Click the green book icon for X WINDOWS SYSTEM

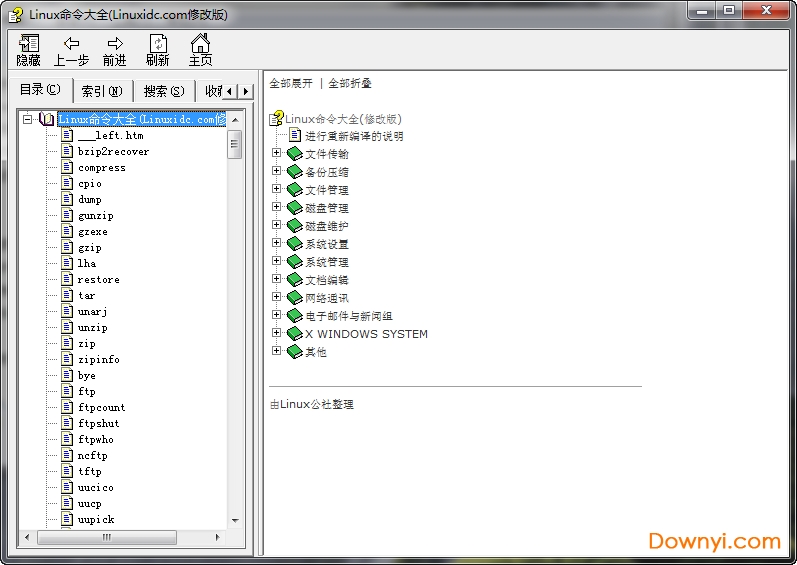pos(294,334)
